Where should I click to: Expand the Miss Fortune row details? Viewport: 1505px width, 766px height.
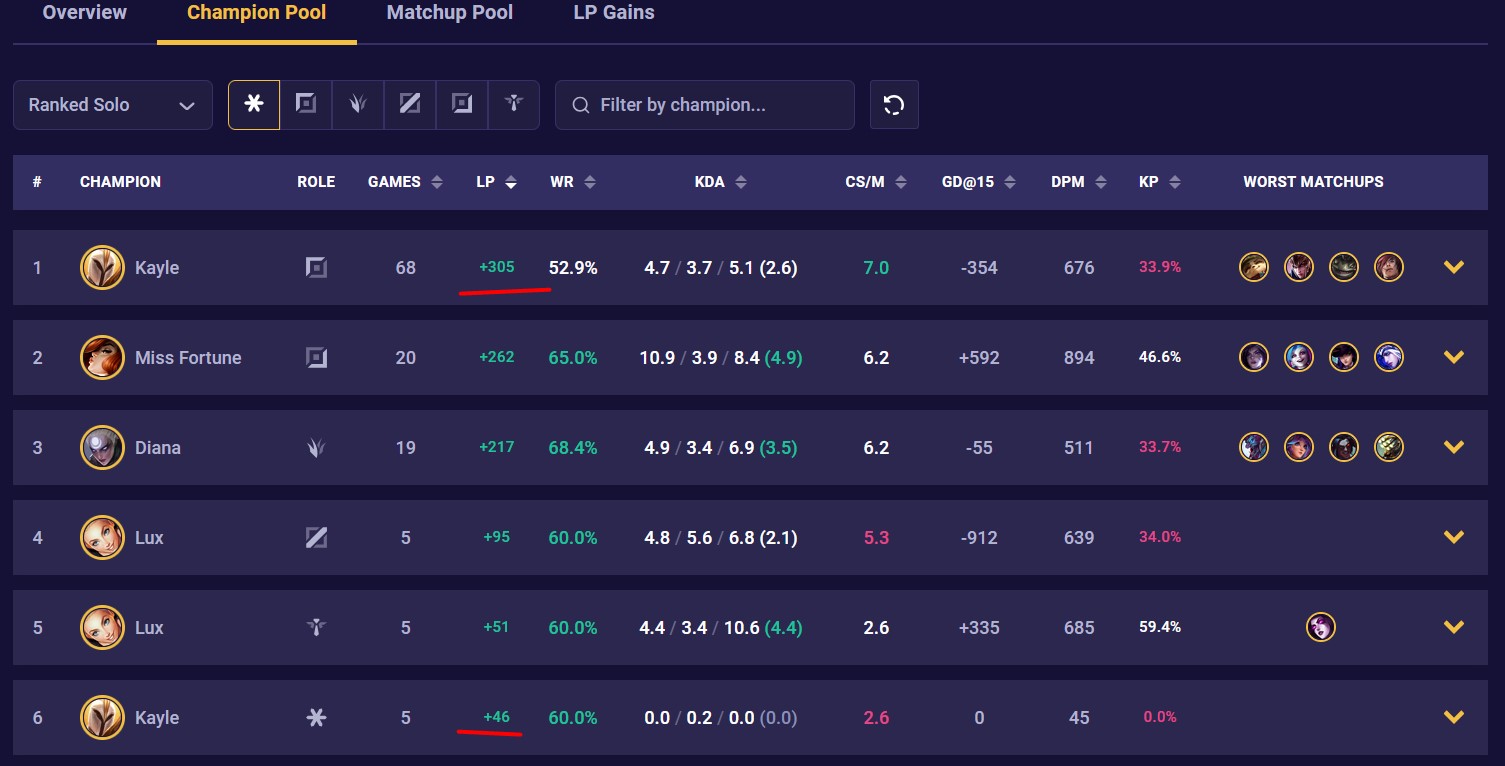click(x=1453, y=357)
